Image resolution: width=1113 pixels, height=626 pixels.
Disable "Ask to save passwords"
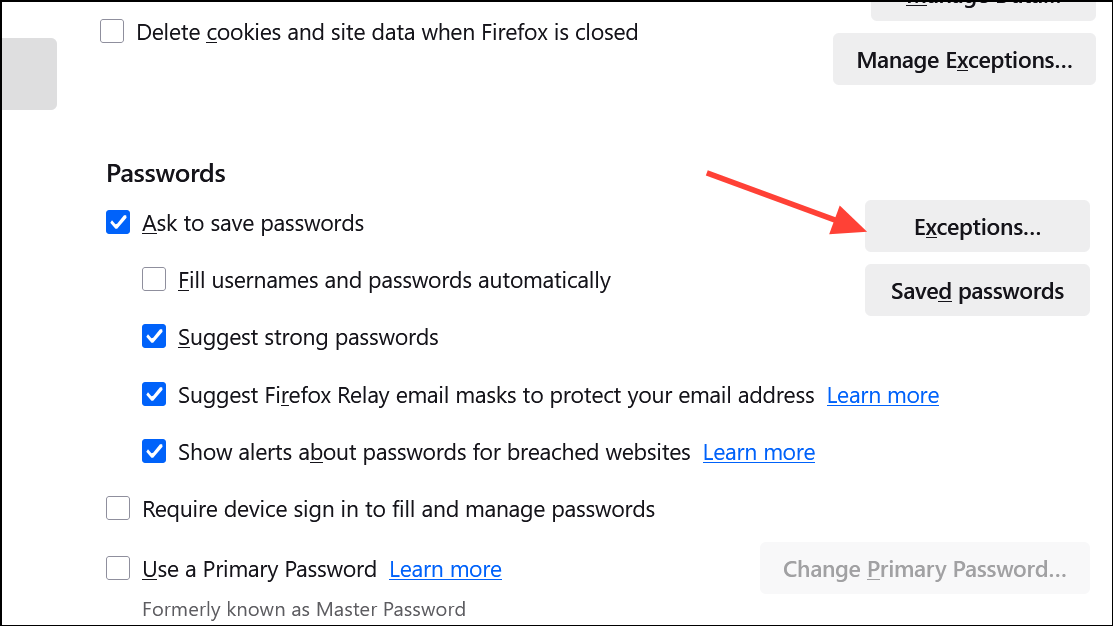[x=117, y=222]
